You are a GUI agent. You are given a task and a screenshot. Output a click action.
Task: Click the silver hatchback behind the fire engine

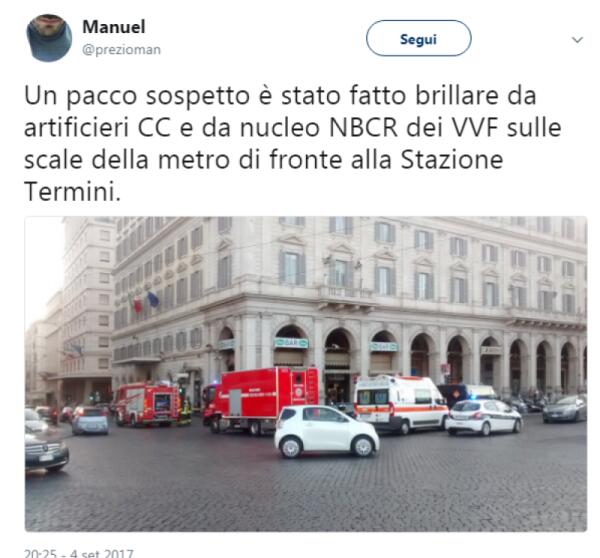[x=90, y=421]
